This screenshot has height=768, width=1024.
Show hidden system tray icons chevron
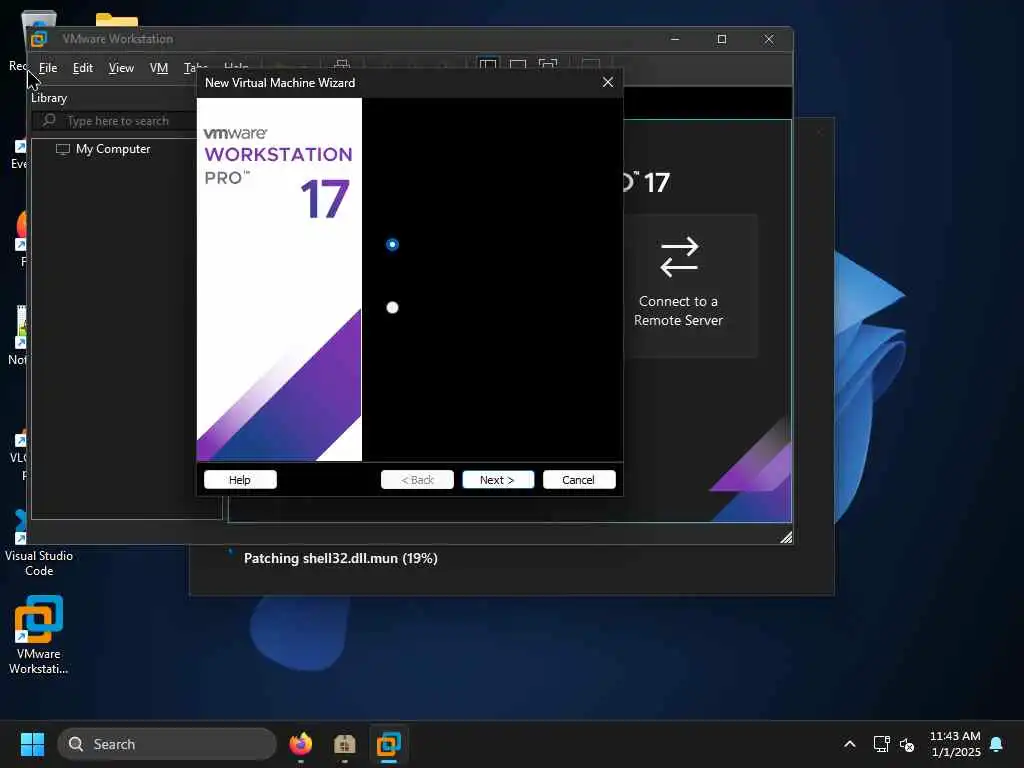(850, 744)
